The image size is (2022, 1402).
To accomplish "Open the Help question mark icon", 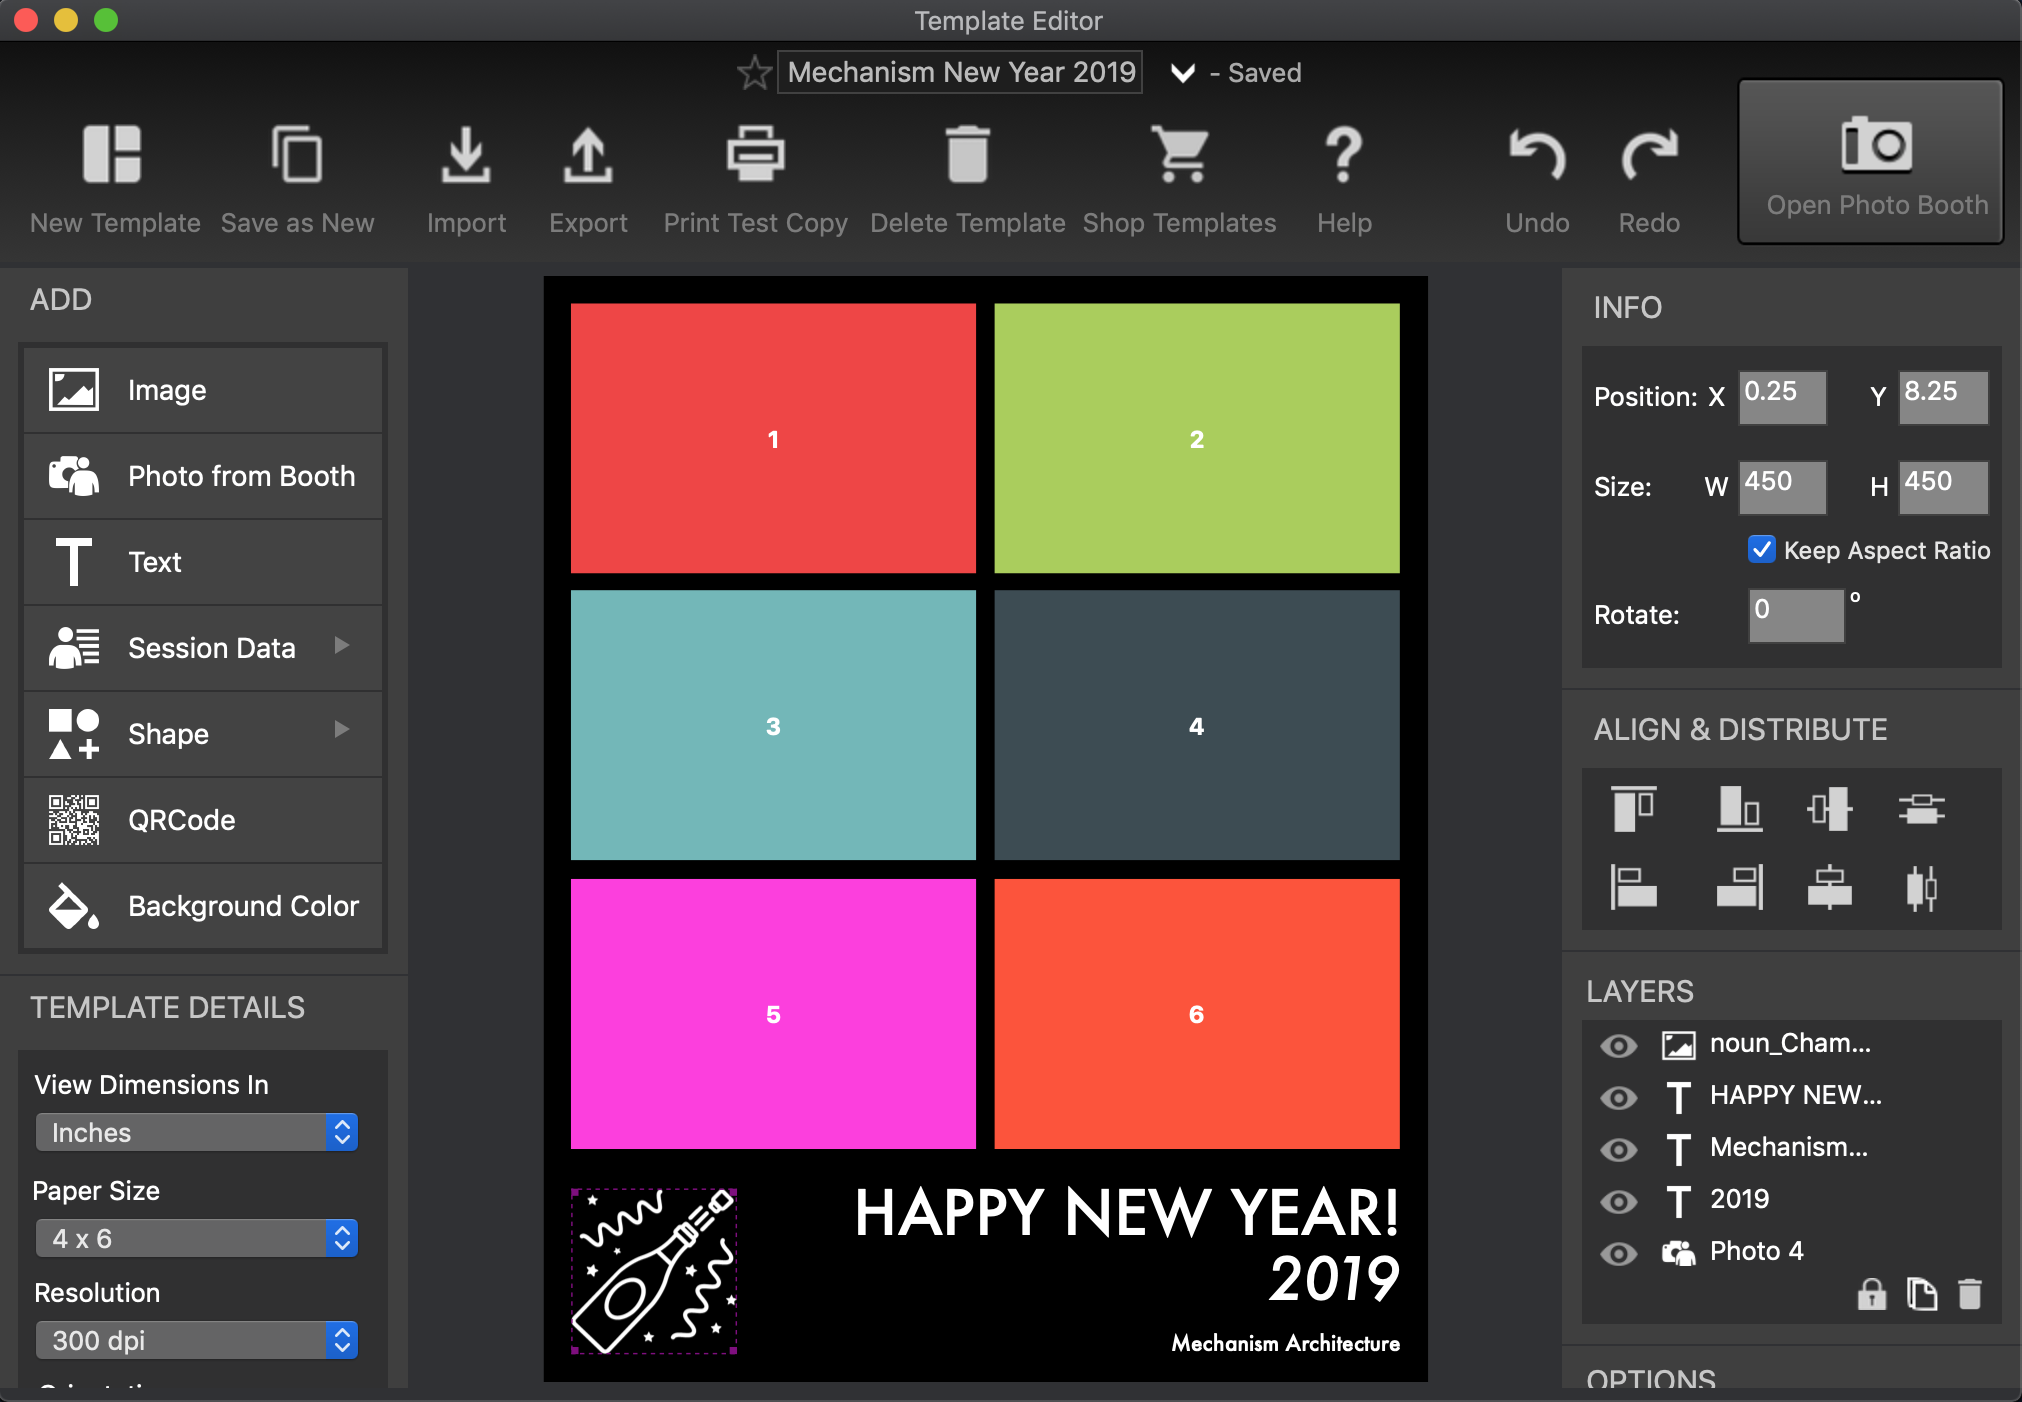I will [x=1344, y=155].
